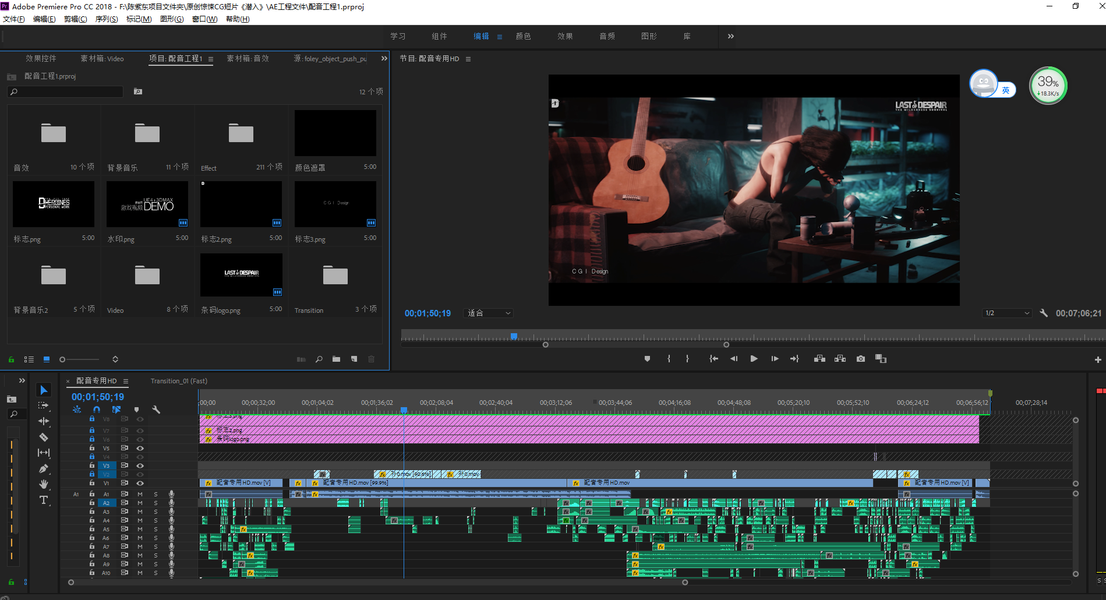Go to In point in Program monitor
Screen dimensions: 1106x600
714,359
